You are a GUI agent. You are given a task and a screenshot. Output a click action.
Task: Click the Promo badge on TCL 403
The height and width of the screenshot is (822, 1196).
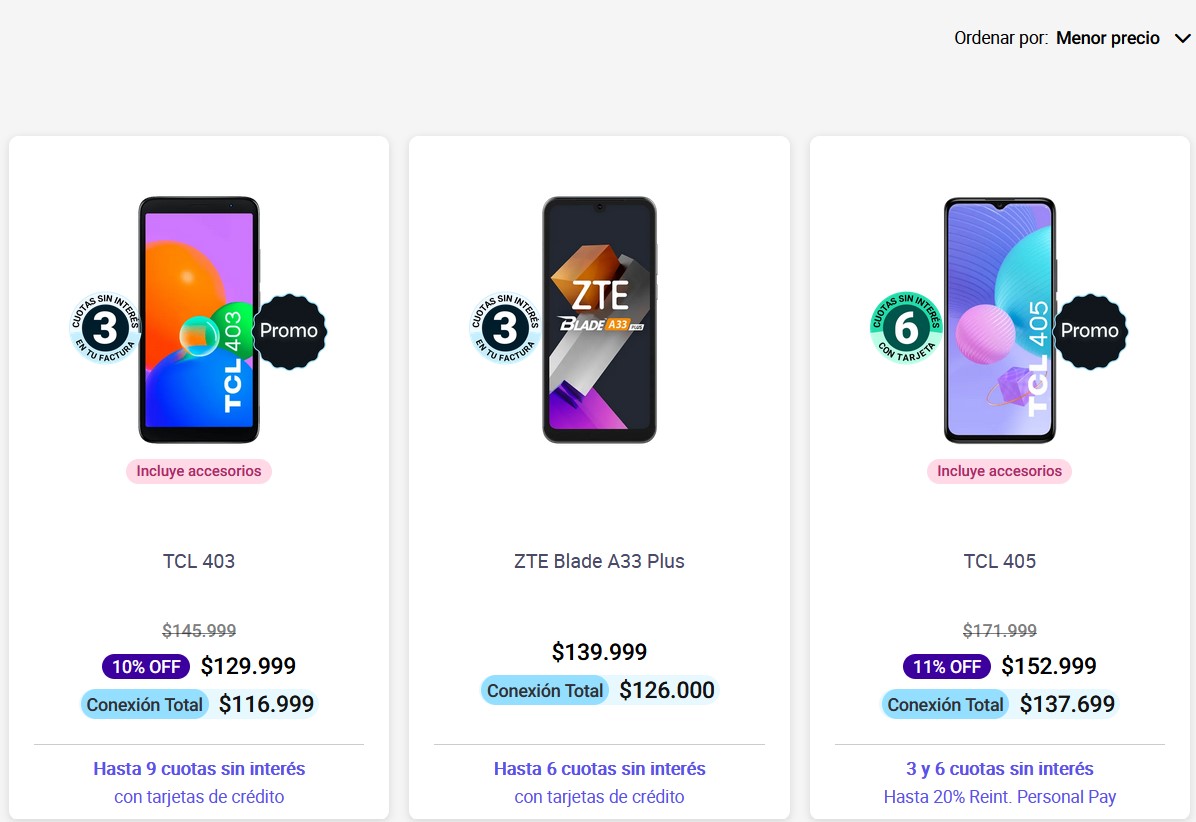[x=289, y=330]
